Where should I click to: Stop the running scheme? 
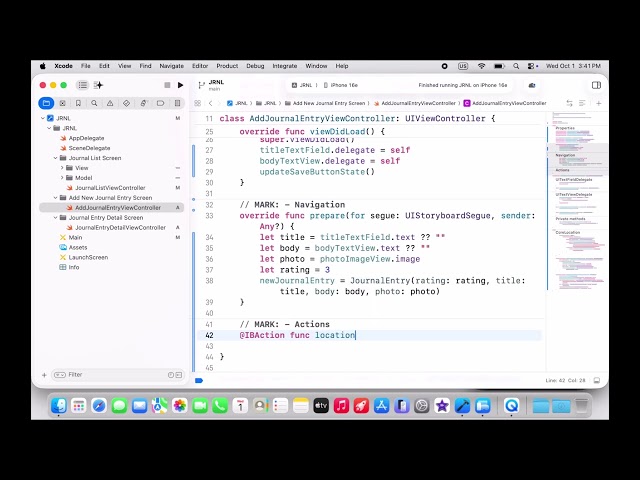pos(167,85)
